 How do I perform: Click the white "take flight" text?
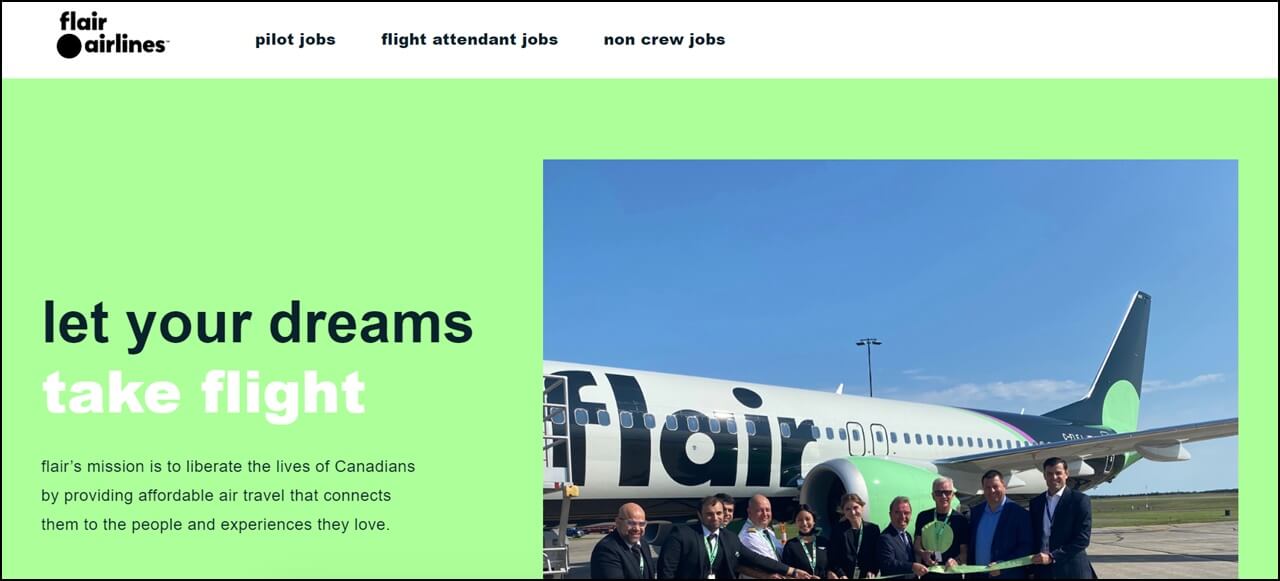click(x=203, y=391)
